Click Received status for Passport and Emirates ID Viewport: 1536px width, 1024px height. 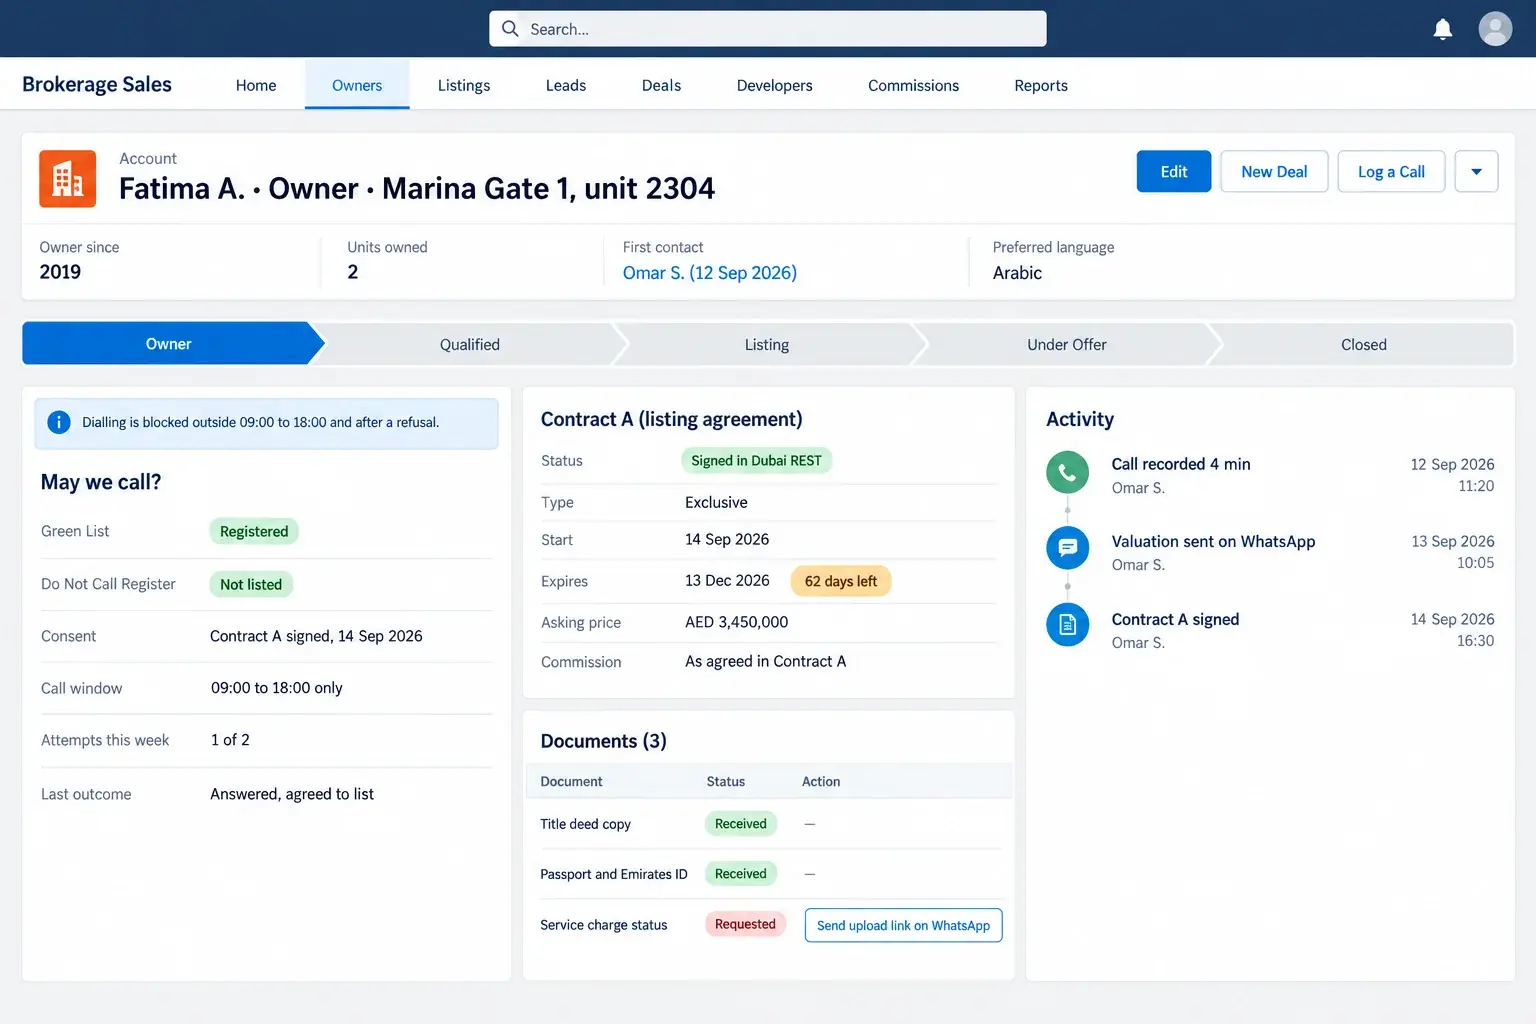point(741,874)
